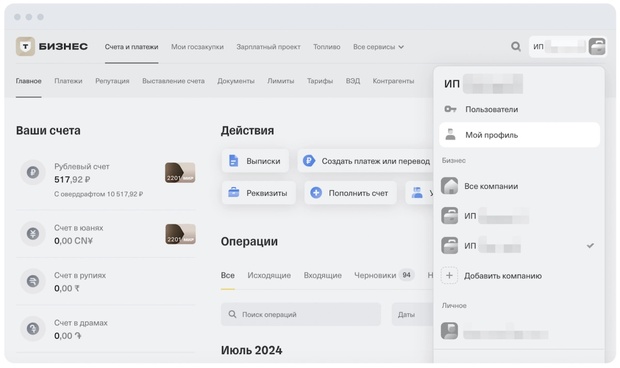Click the person icon next to Мой профиль

pyautogui.click(x=450, y=135)
